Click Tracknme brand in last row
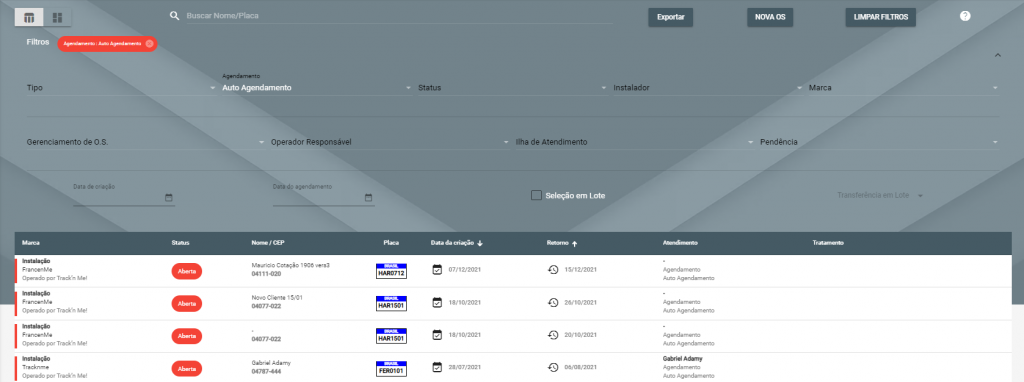Image resolution: width=1024 pixels, height=382 pixels. 35,368
